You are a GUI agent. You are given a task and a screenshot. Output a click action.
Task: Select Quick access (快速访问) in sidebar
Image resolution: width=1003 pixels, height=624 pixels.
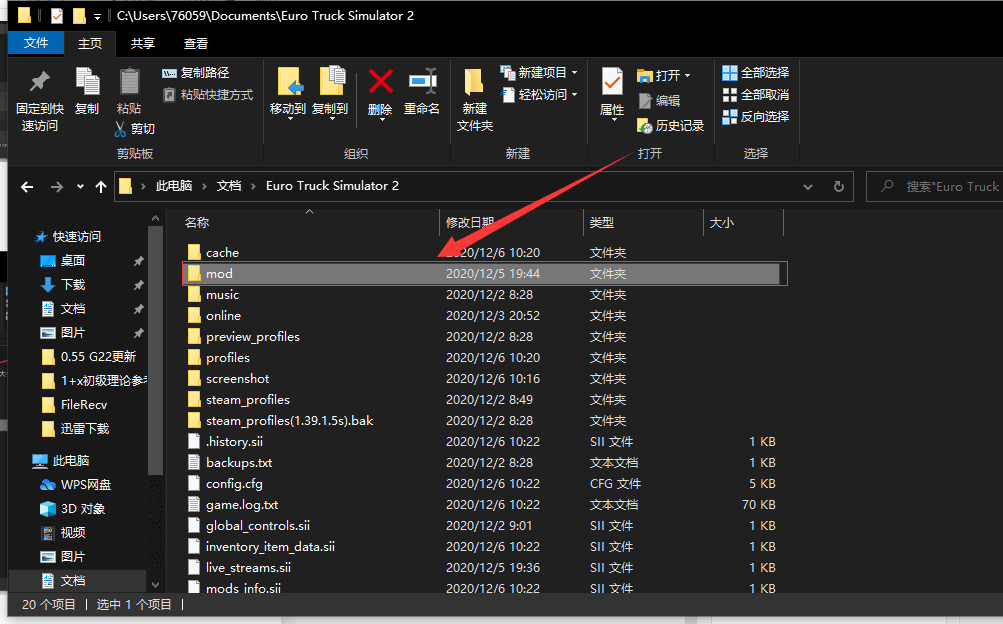68,237
